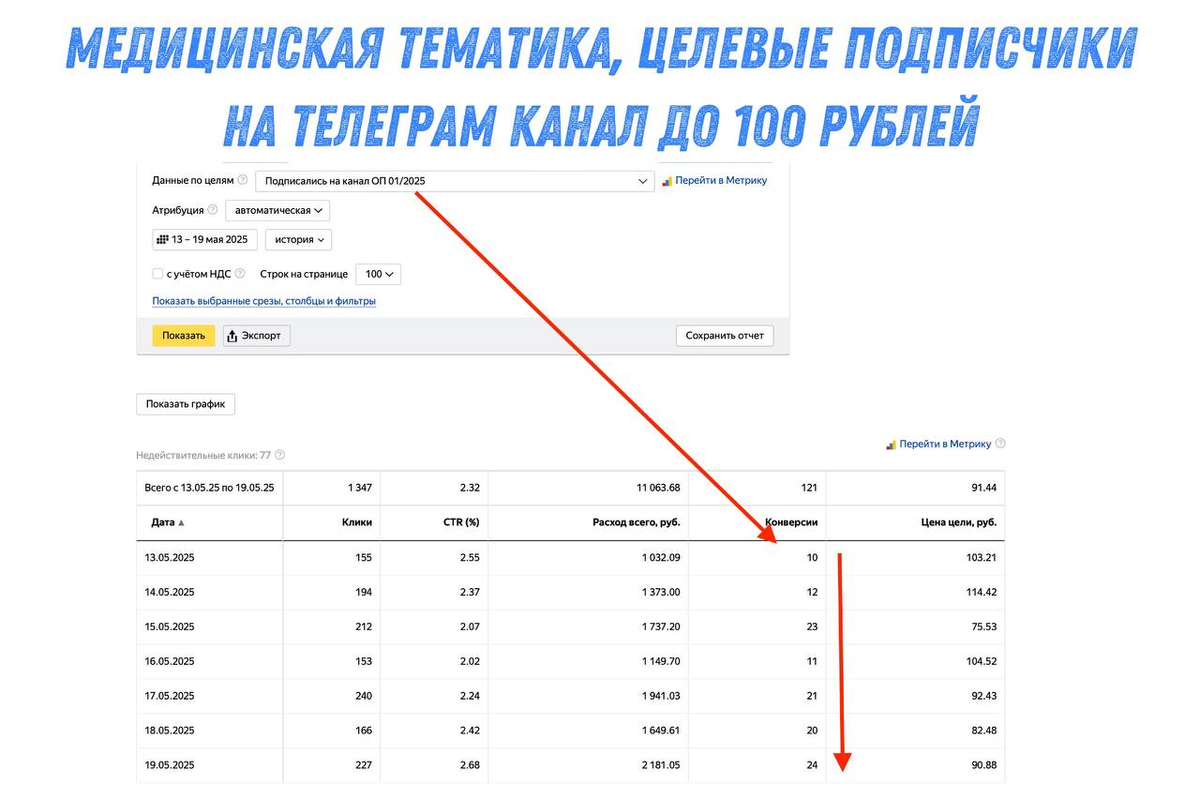Sort by Клики column header

point(356,523)
